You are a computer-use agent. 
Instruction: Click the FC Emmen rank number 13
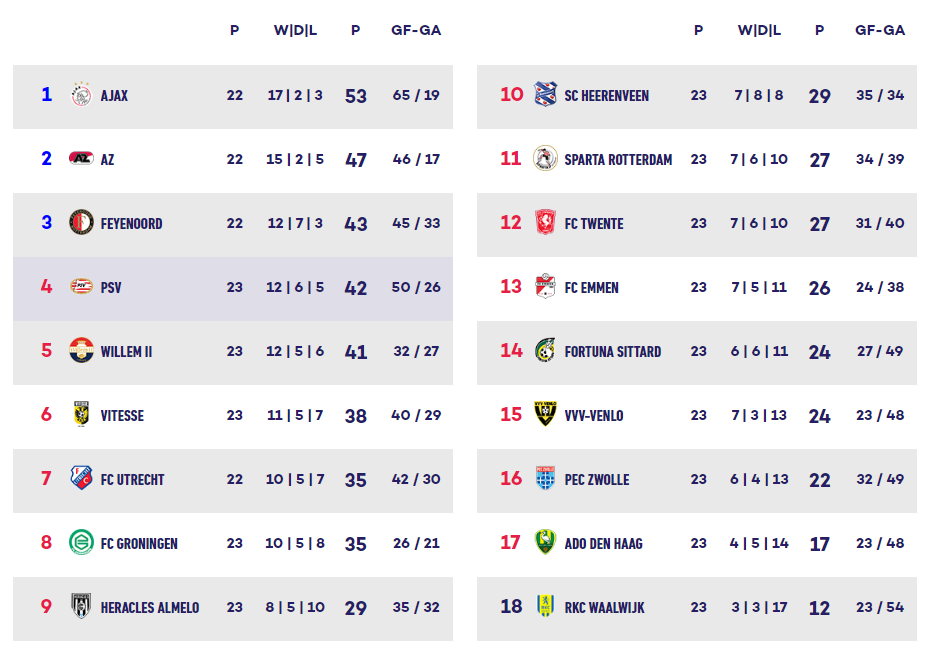[x=511, y=287]
